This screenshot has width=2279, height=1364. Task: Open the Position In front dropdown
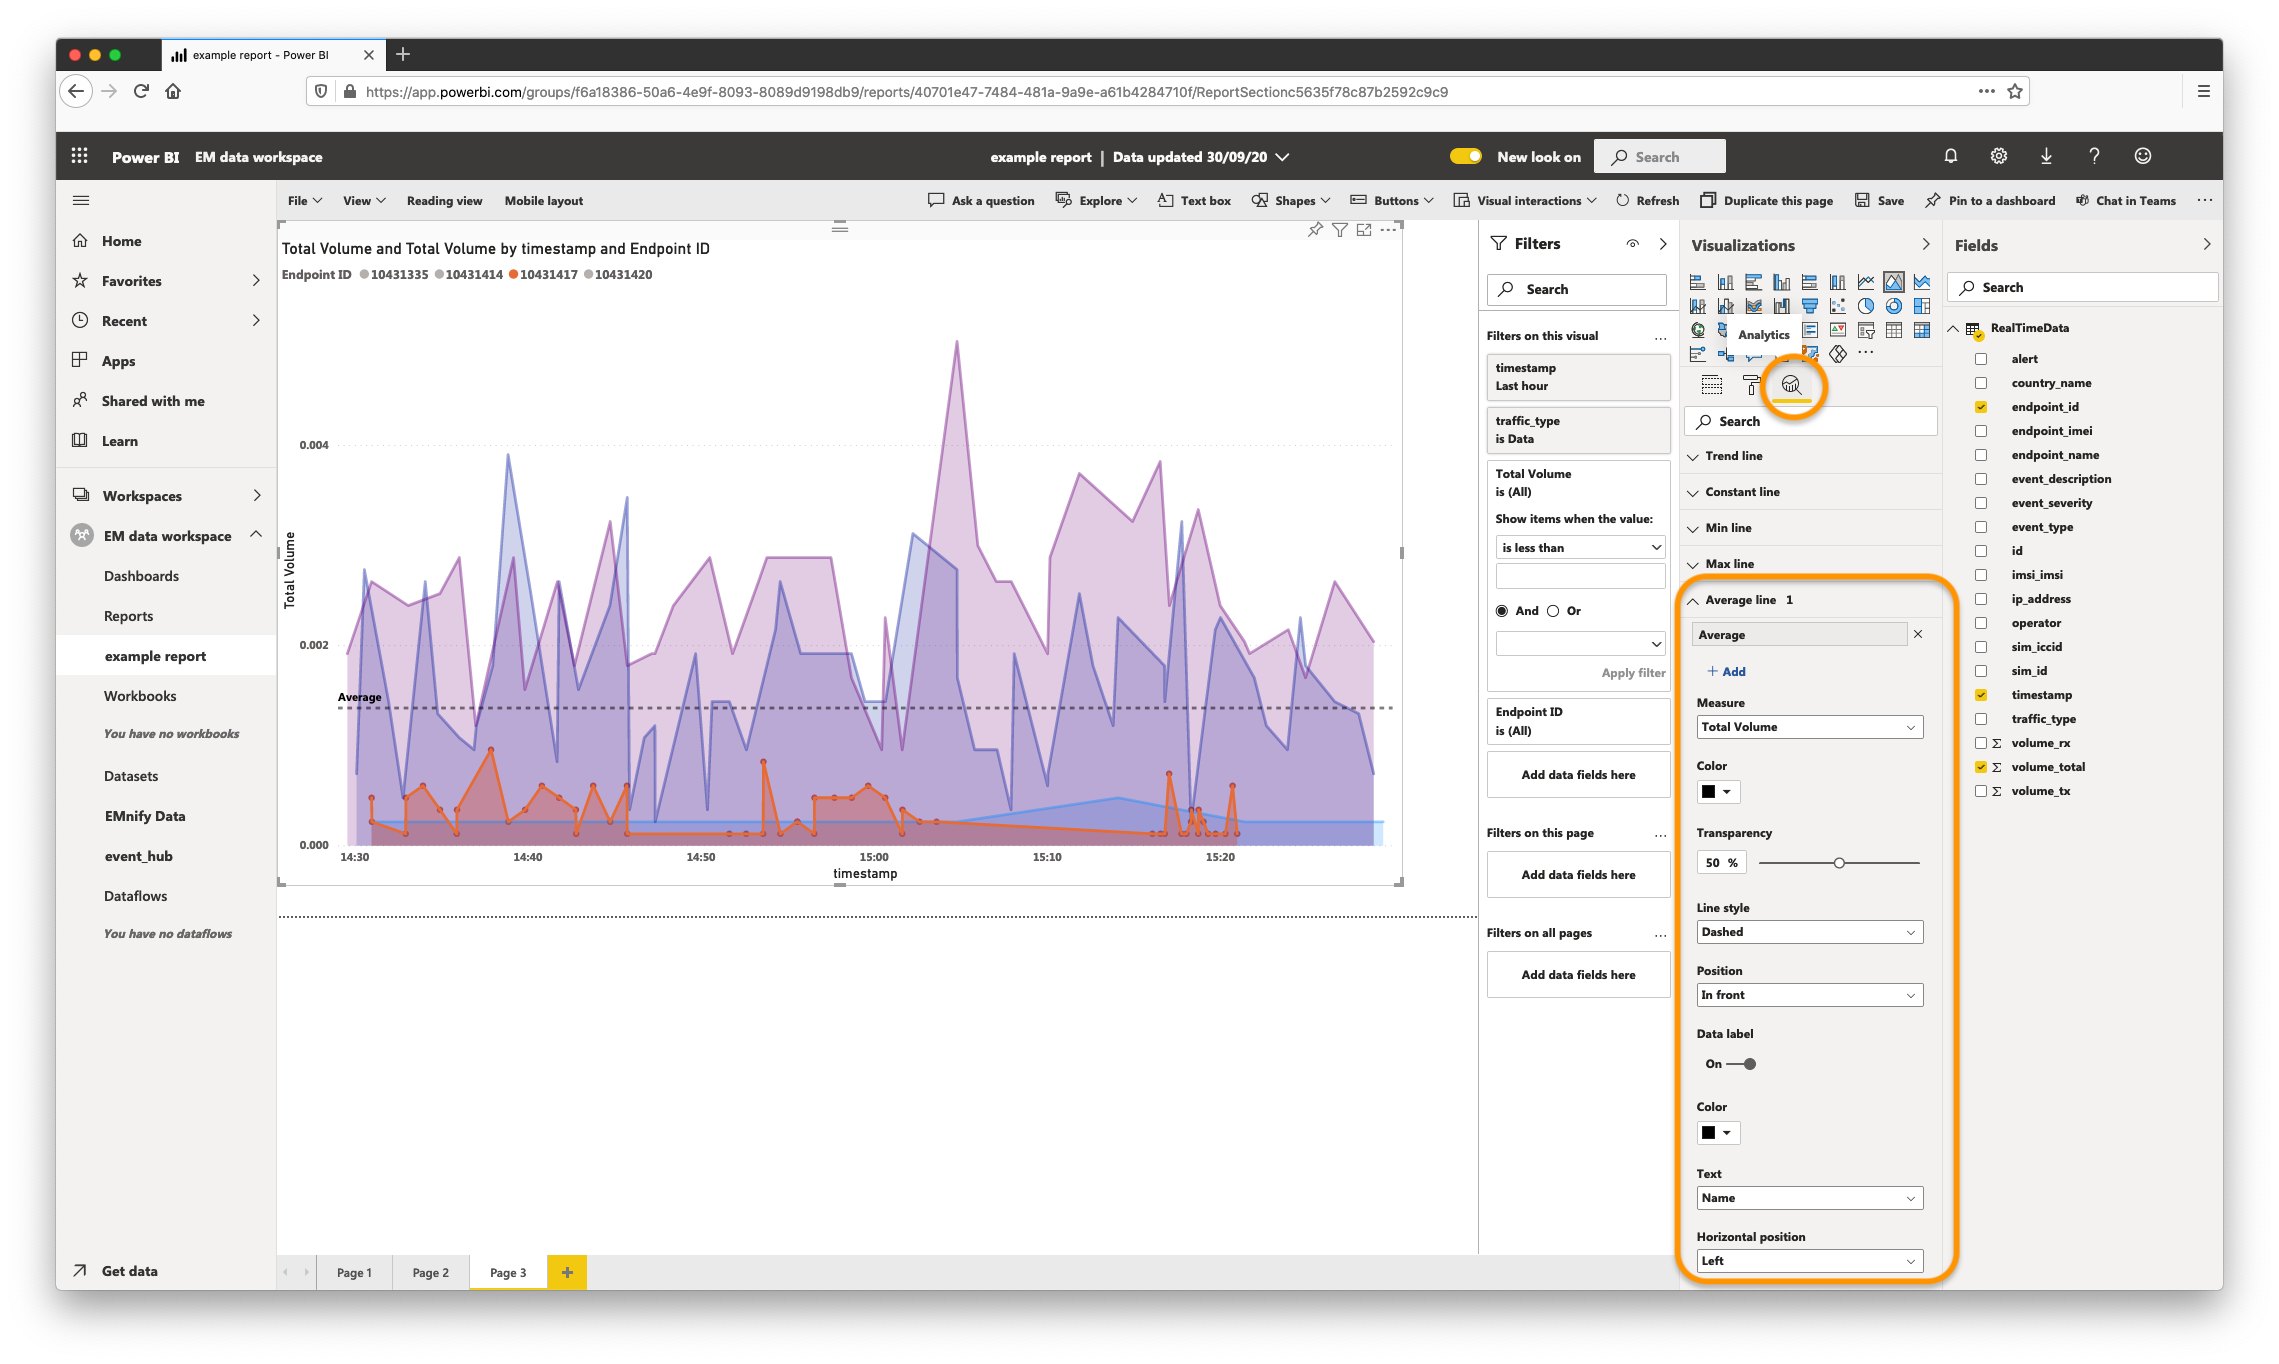(1809, 995)
